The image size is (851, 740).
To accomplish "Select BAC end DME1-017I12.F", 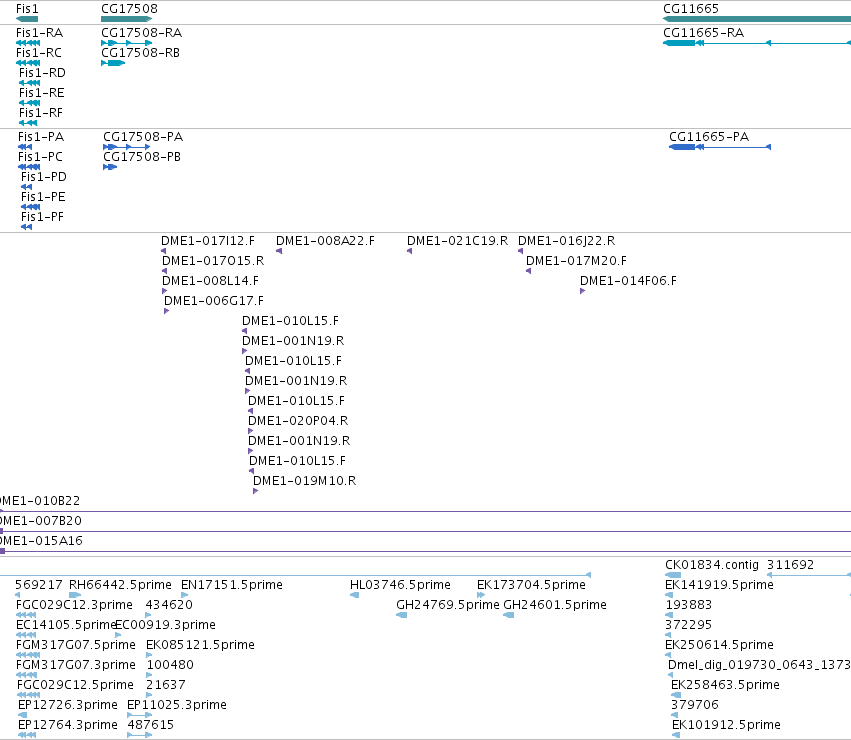I will tap(207, 241).
